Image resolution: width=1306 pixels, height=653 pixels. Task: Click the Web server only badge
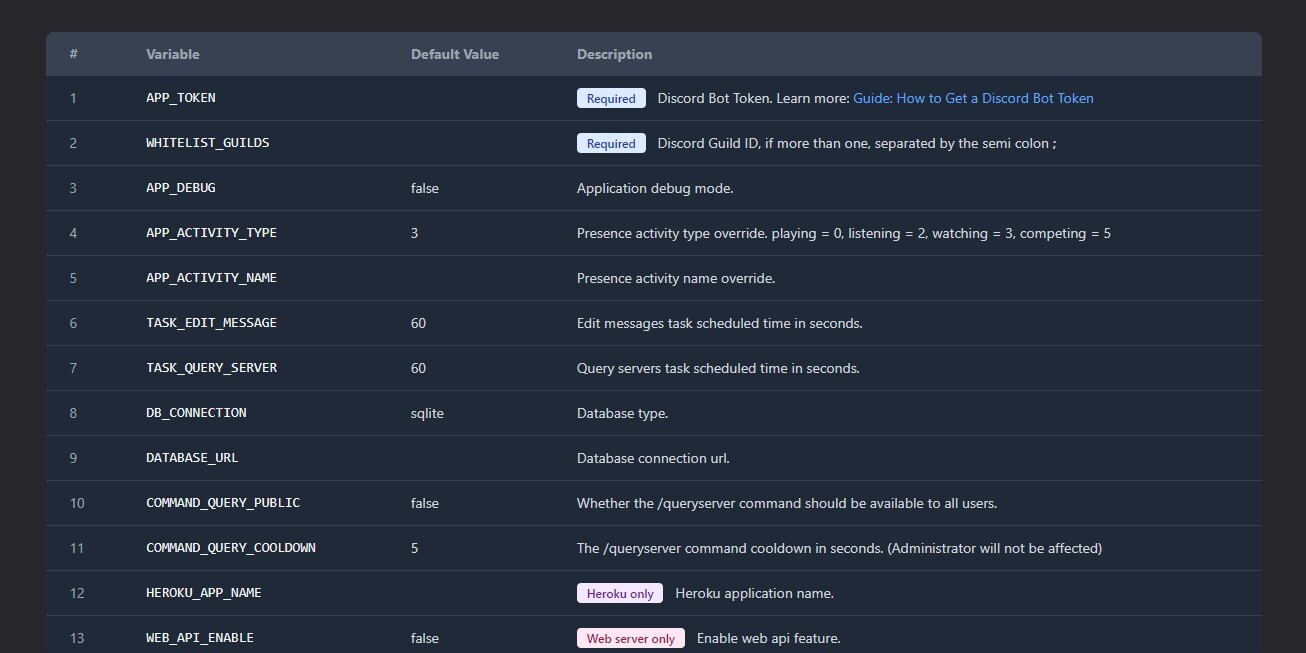coord(630,638)
